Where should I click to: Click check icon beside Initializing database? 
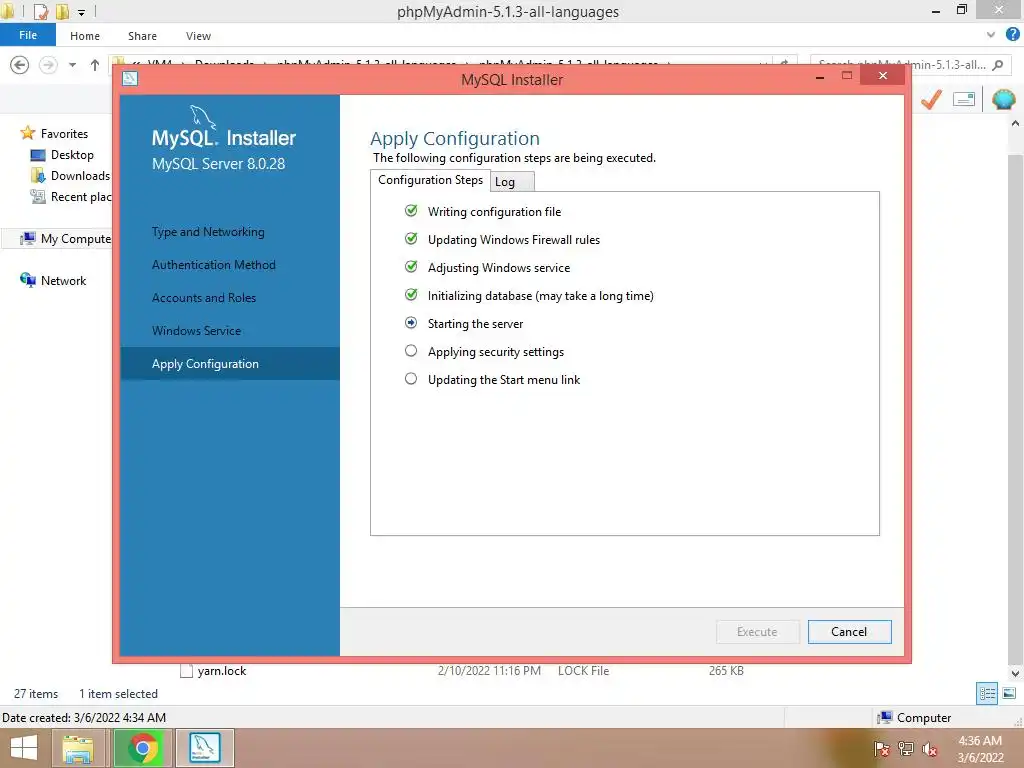(411, 295)
